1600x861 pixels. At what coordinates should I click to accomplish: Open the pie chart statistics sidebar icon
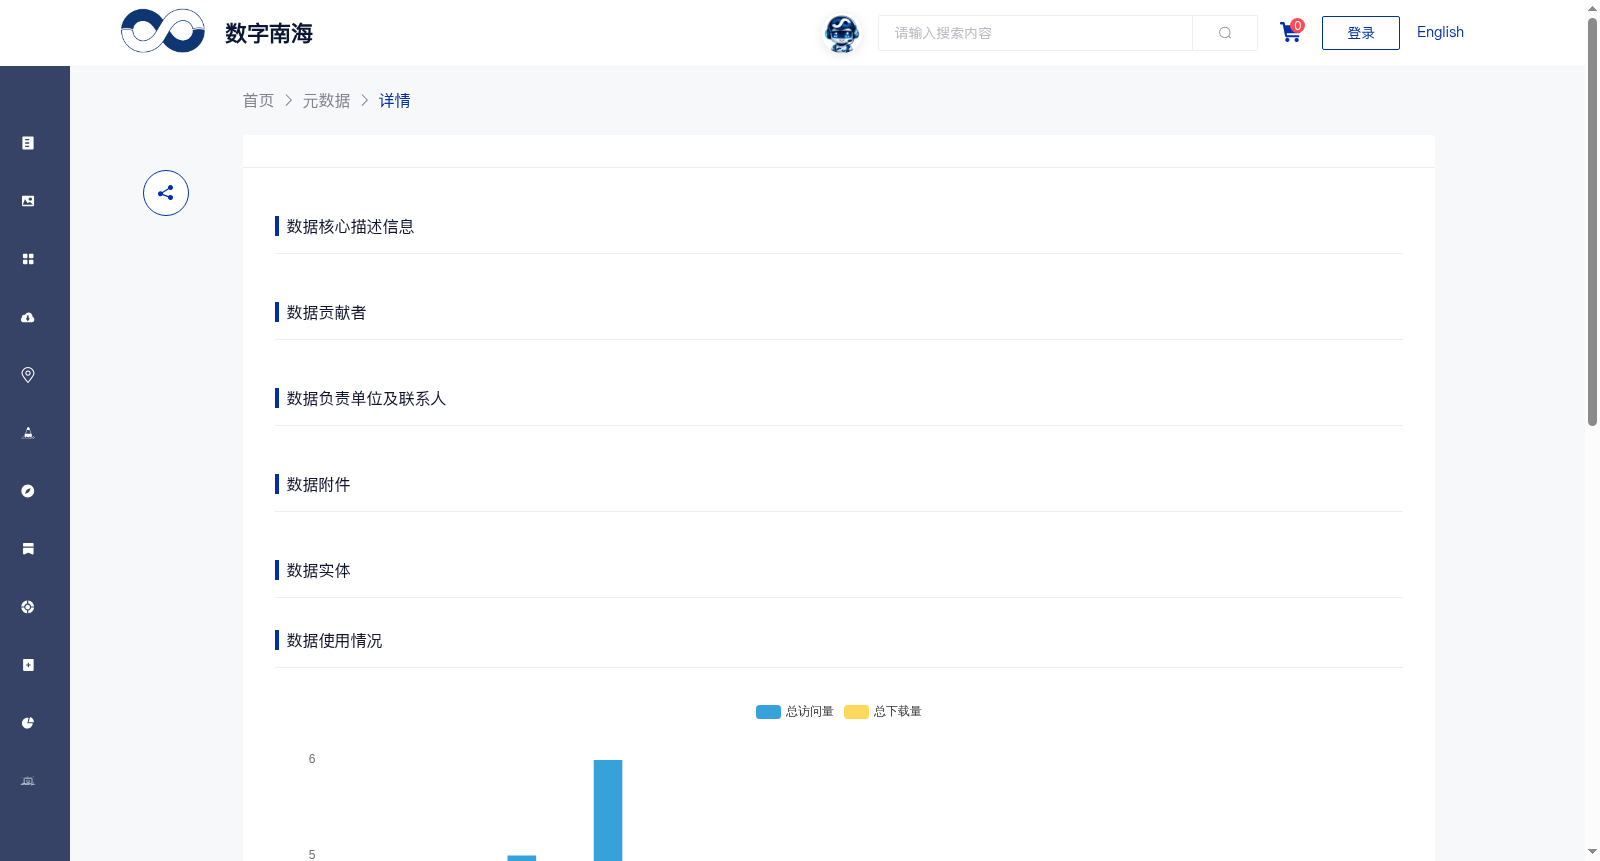(28, 723)
